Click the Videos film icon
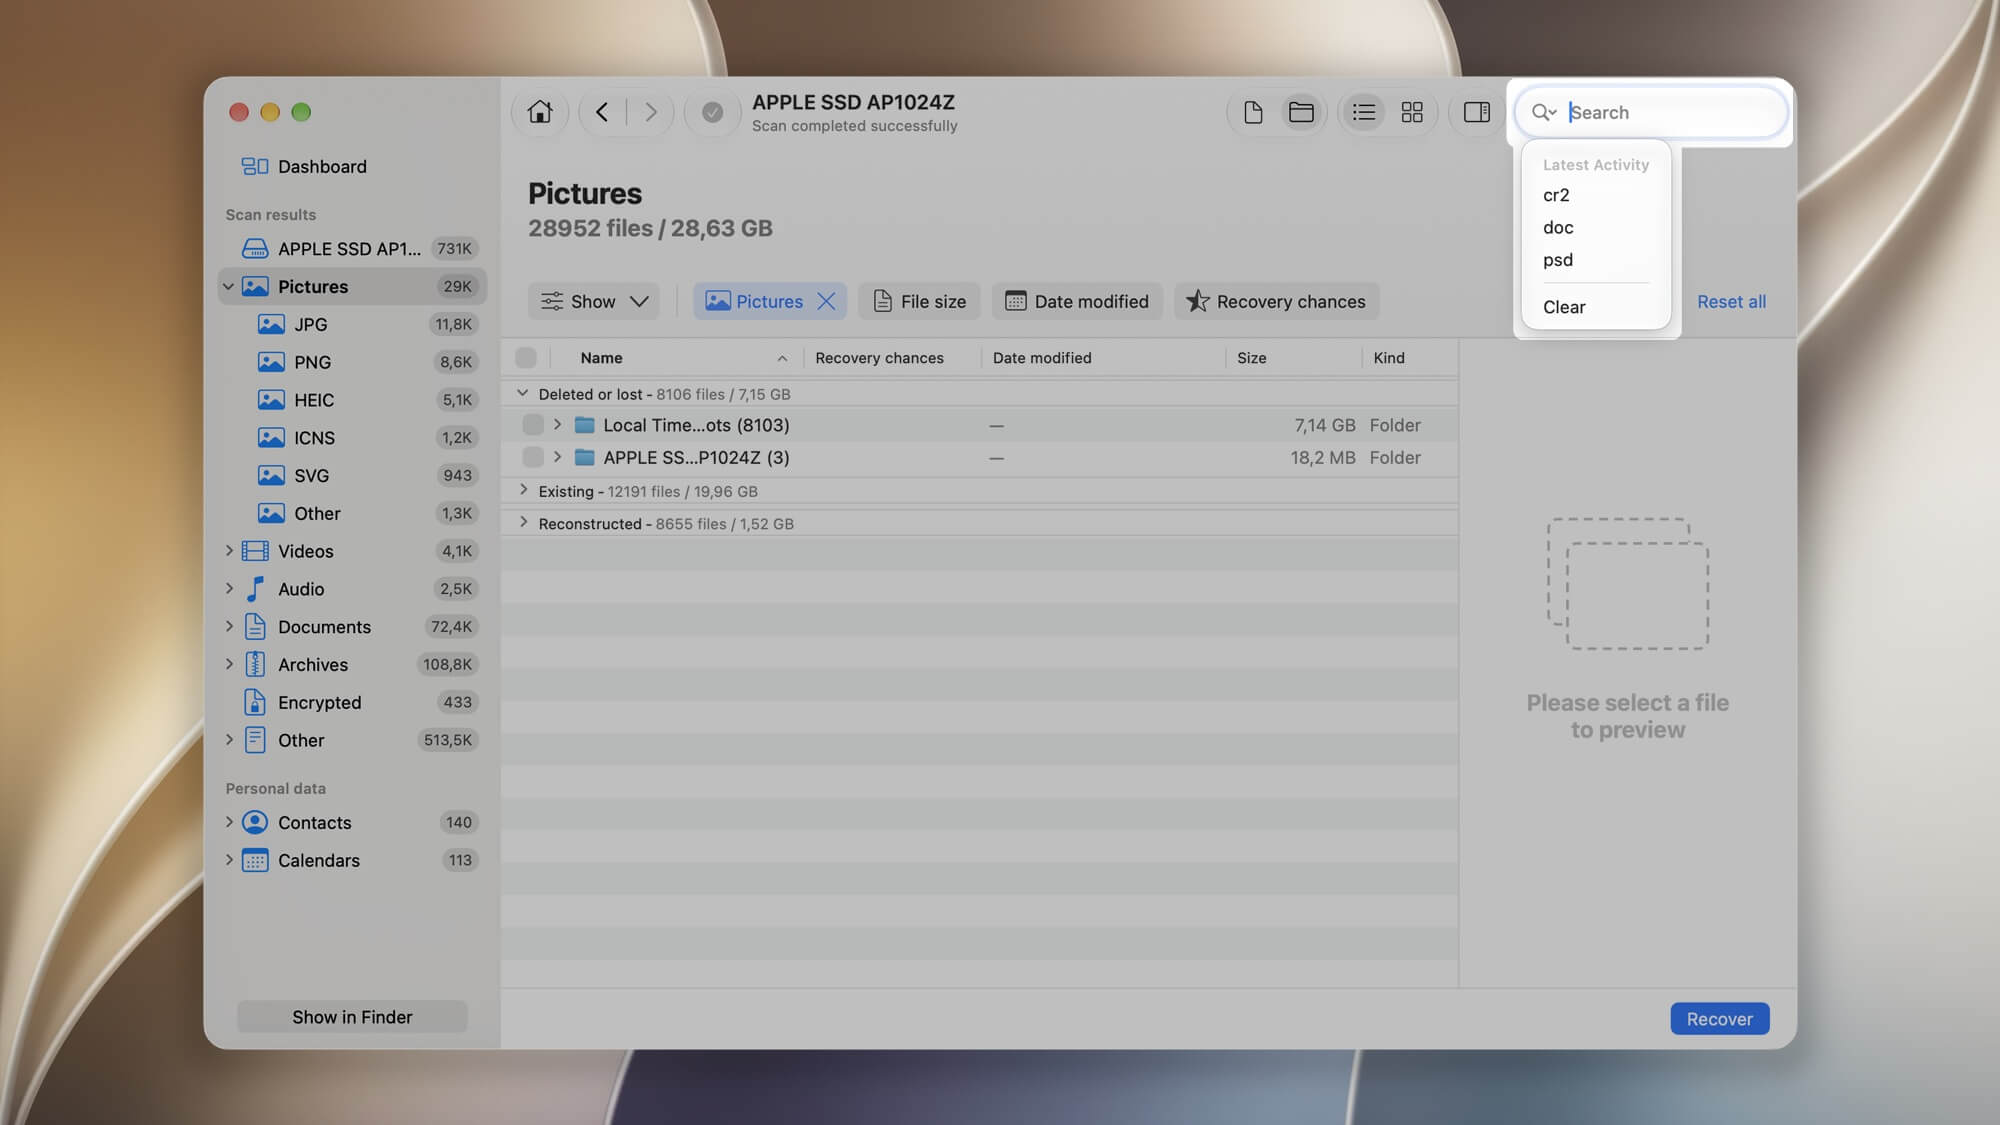 pos(255,551)
